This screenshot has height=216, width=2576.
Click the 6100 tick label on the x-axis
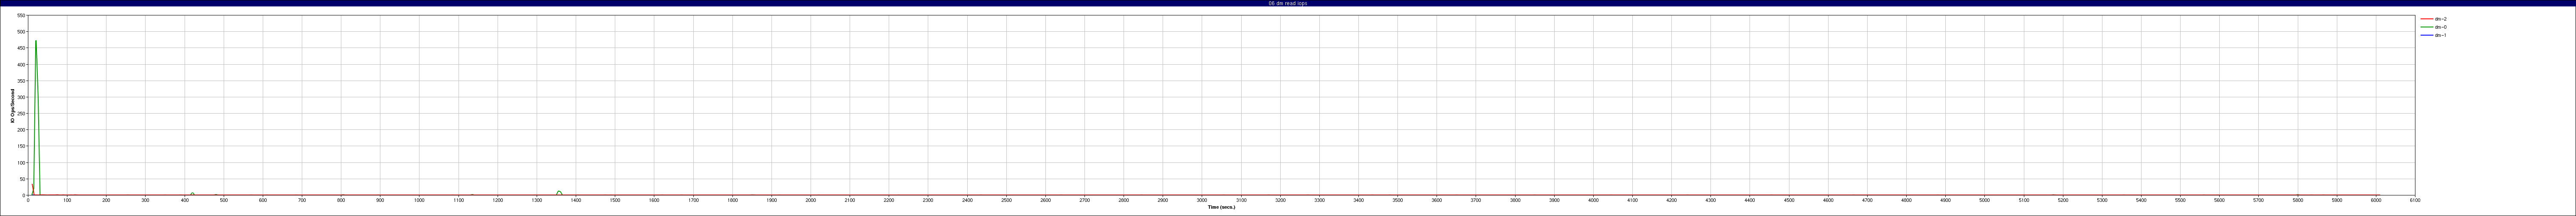(2415, 200)
